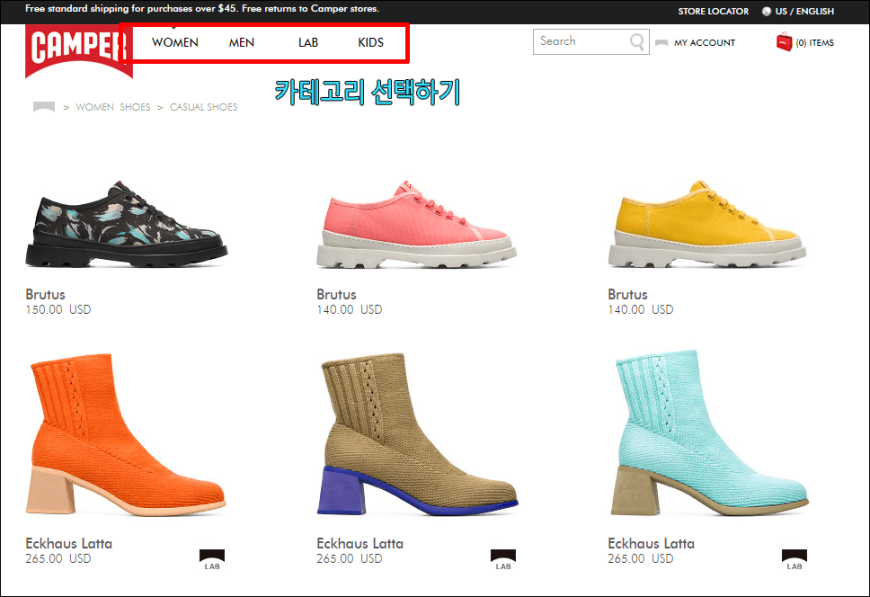The image size is (870, 597).
Task: Click the red Camper logo
Action: (x=78, y=50)
